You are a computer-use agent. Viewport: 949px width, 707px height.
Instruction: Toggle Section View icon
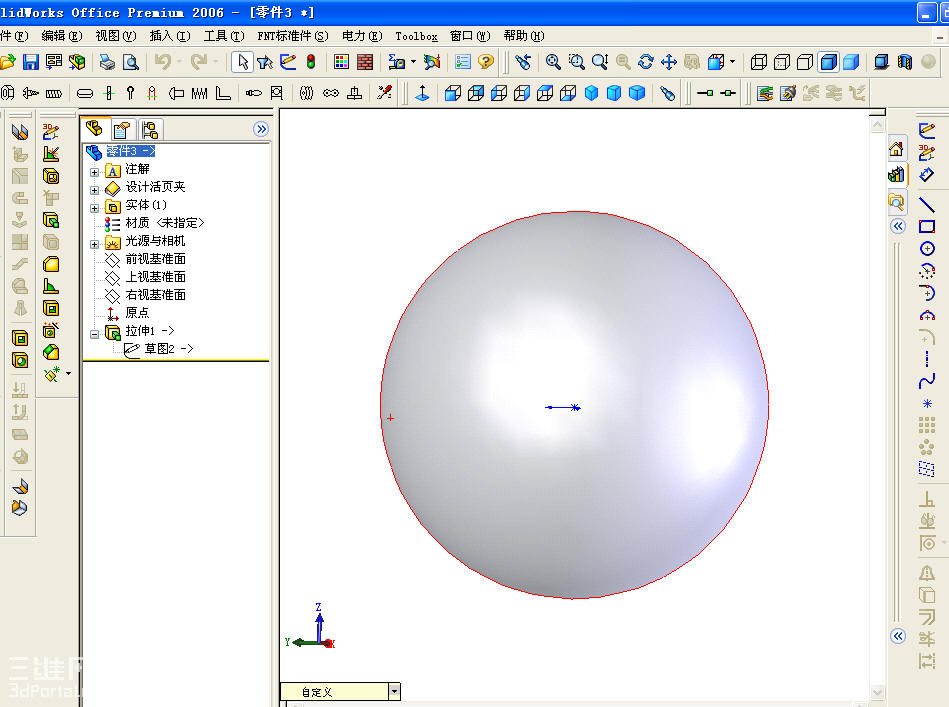(905, 62)
